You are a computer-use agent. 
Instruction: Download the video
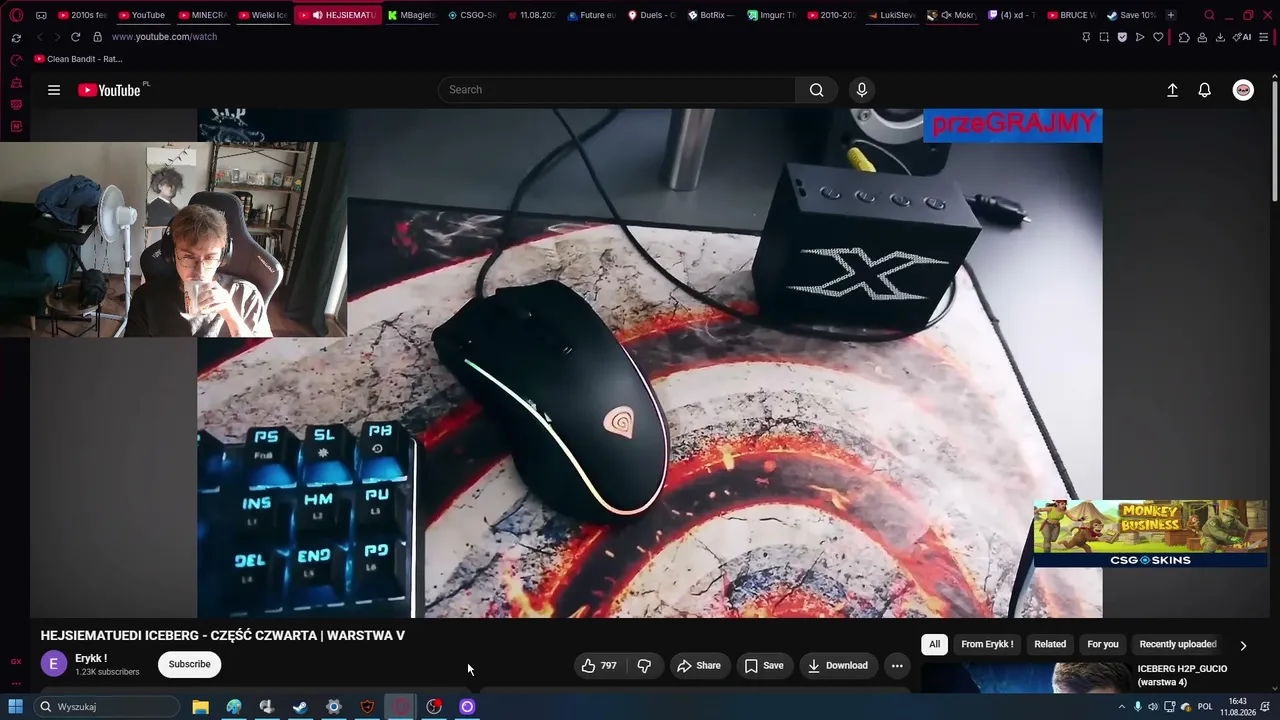pyautogui.click(x=838, y=665)
